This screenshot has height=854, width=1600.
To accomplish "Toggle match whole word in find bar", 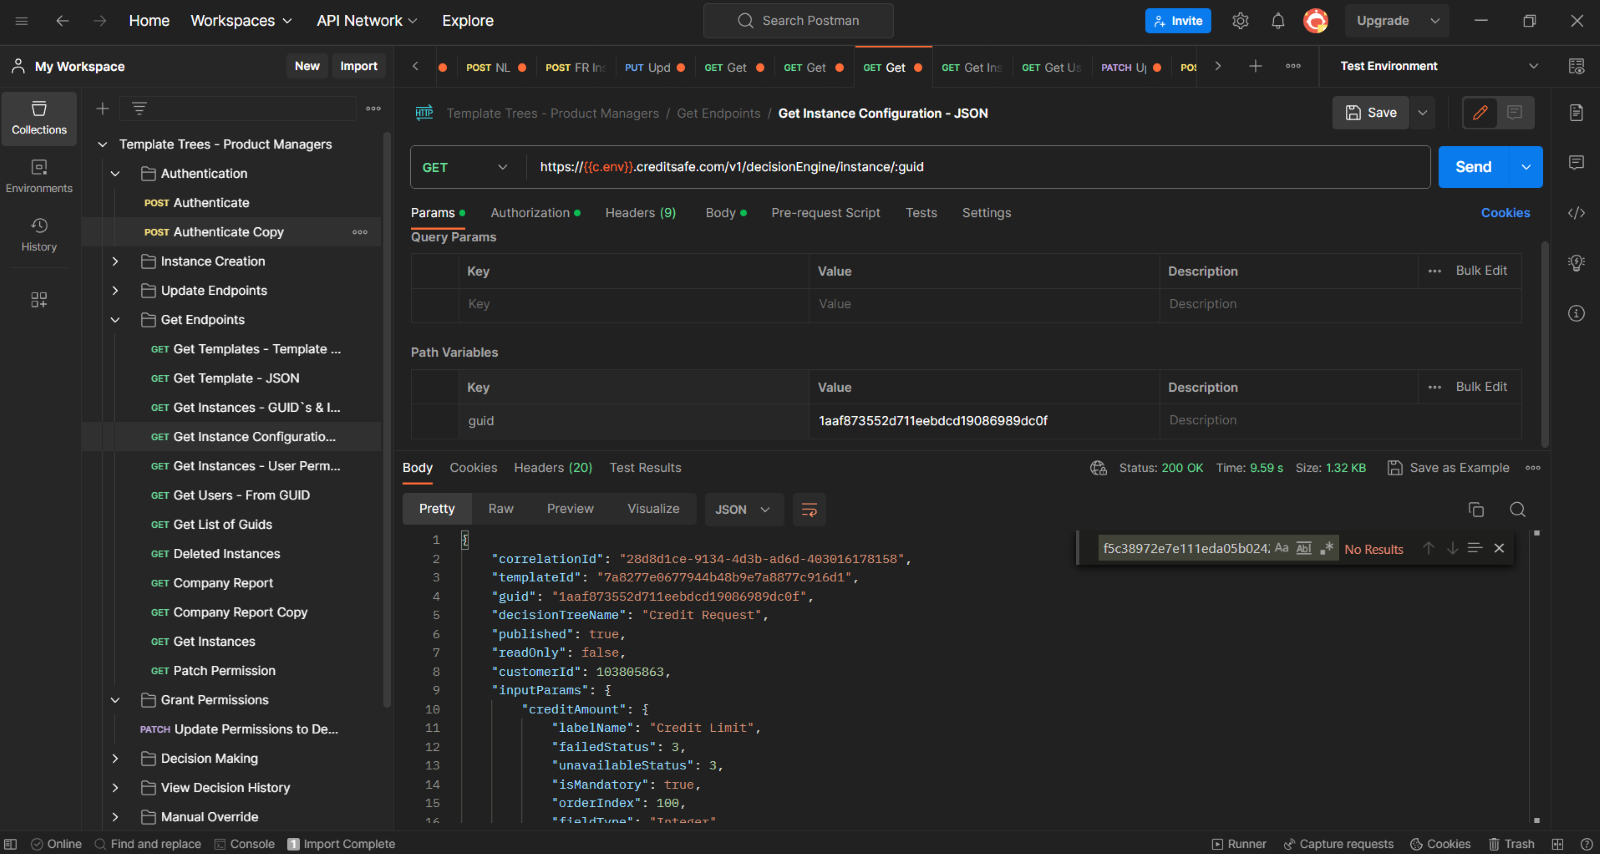I will click(x=1304, y=548).
